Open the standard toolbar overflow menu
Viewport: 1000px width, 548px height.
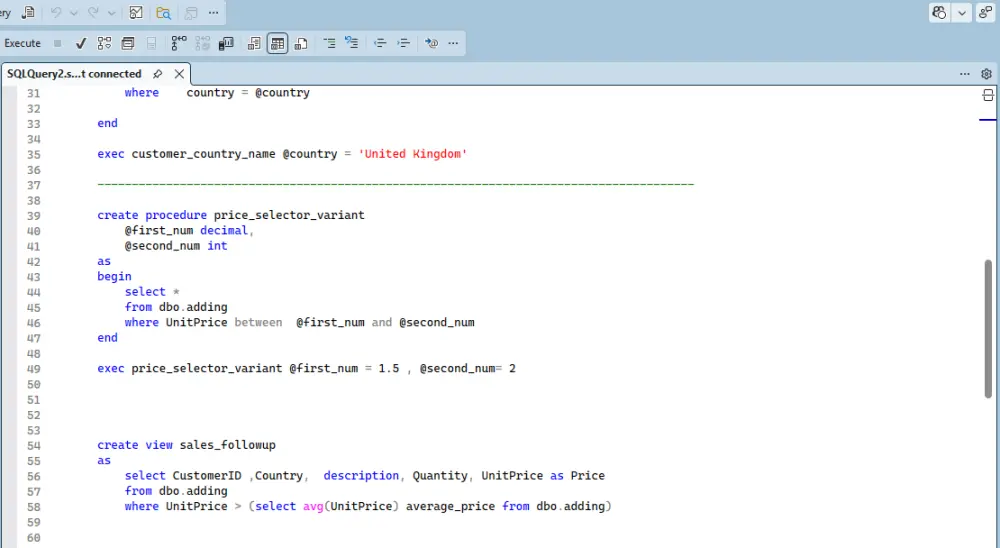click(x=214, y=12)
